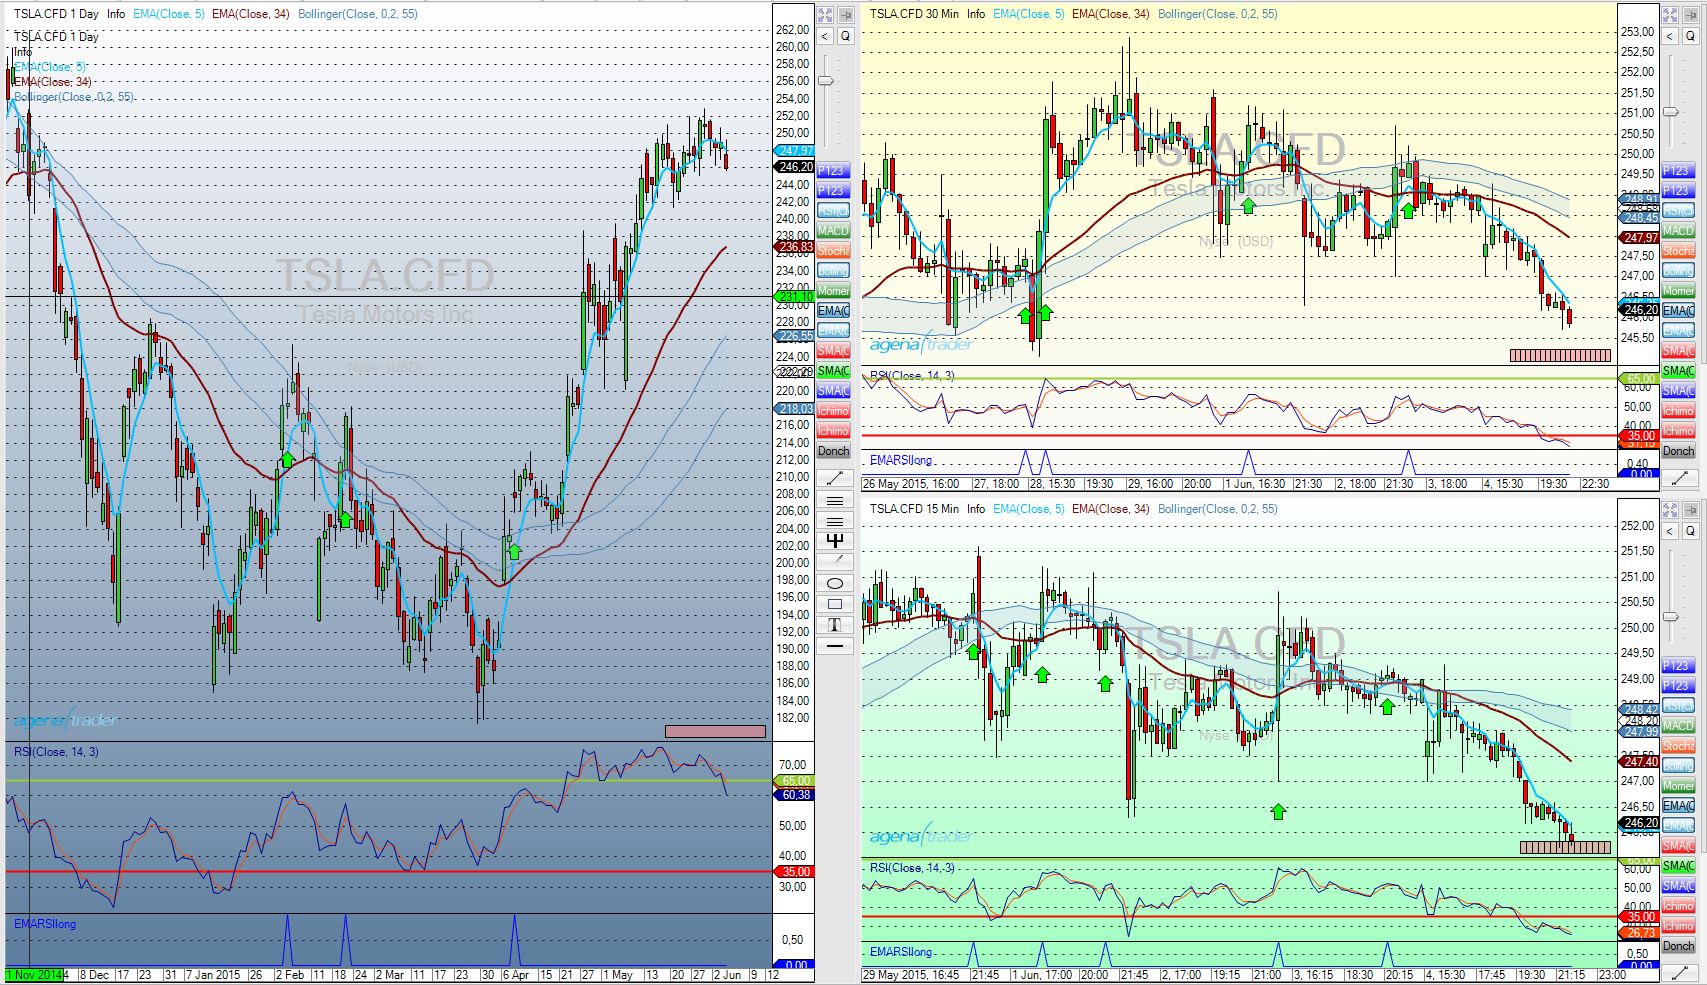Toggle Stochastics indicator on 30 Min chart

point(1678,251)
